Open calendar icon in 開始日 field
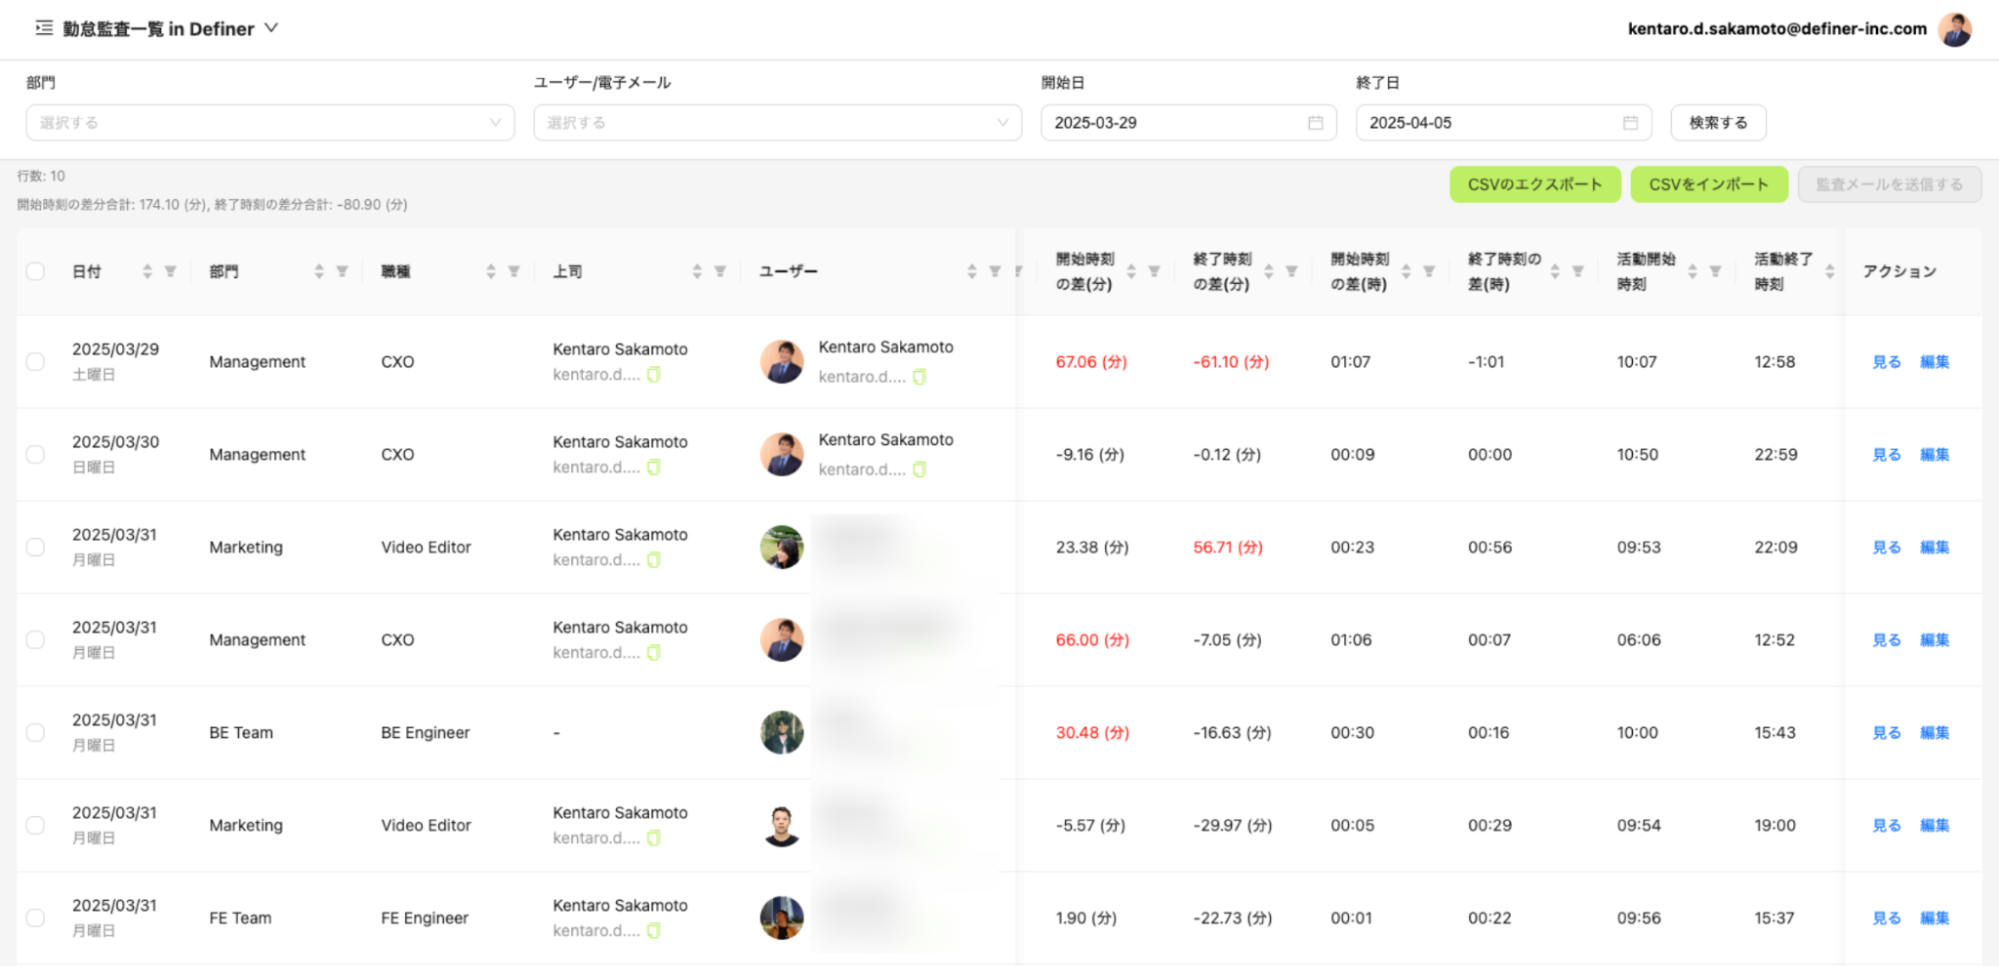This screenshot has width=1999, height=967. pyautogui.click(x=1315, y=123)
